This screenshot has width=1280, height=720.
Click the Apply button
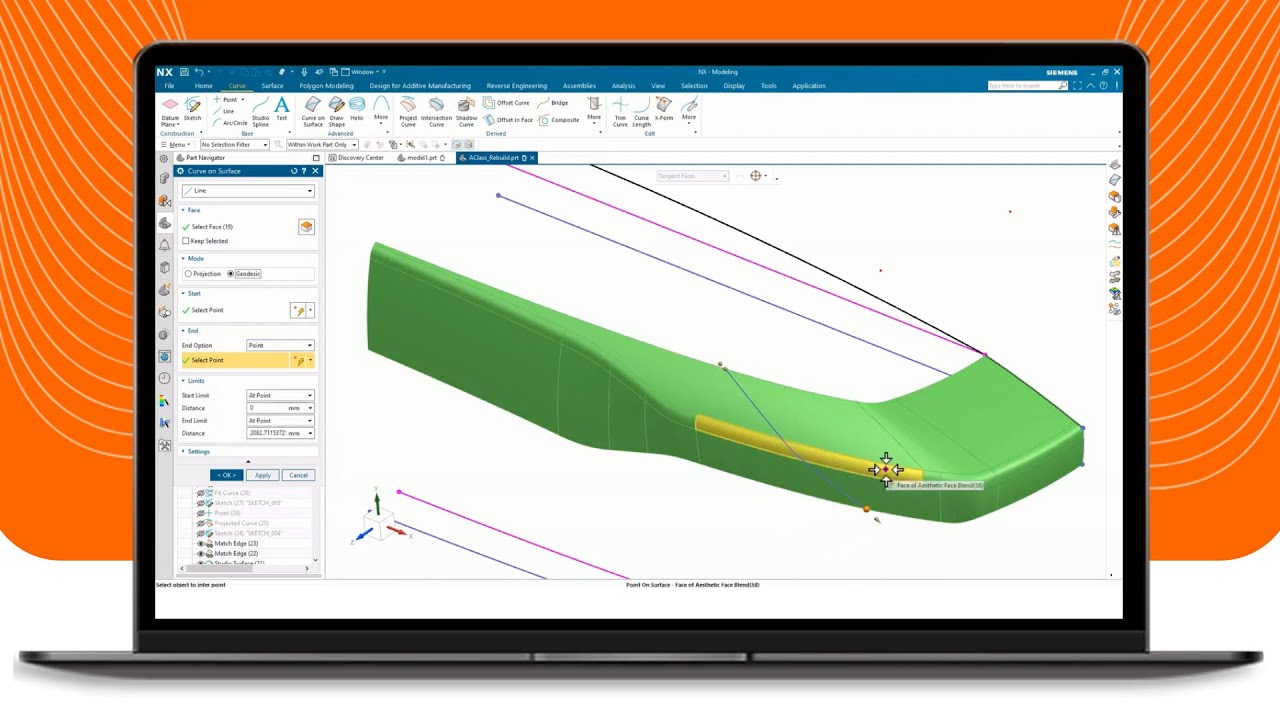[x=262, y=475]
